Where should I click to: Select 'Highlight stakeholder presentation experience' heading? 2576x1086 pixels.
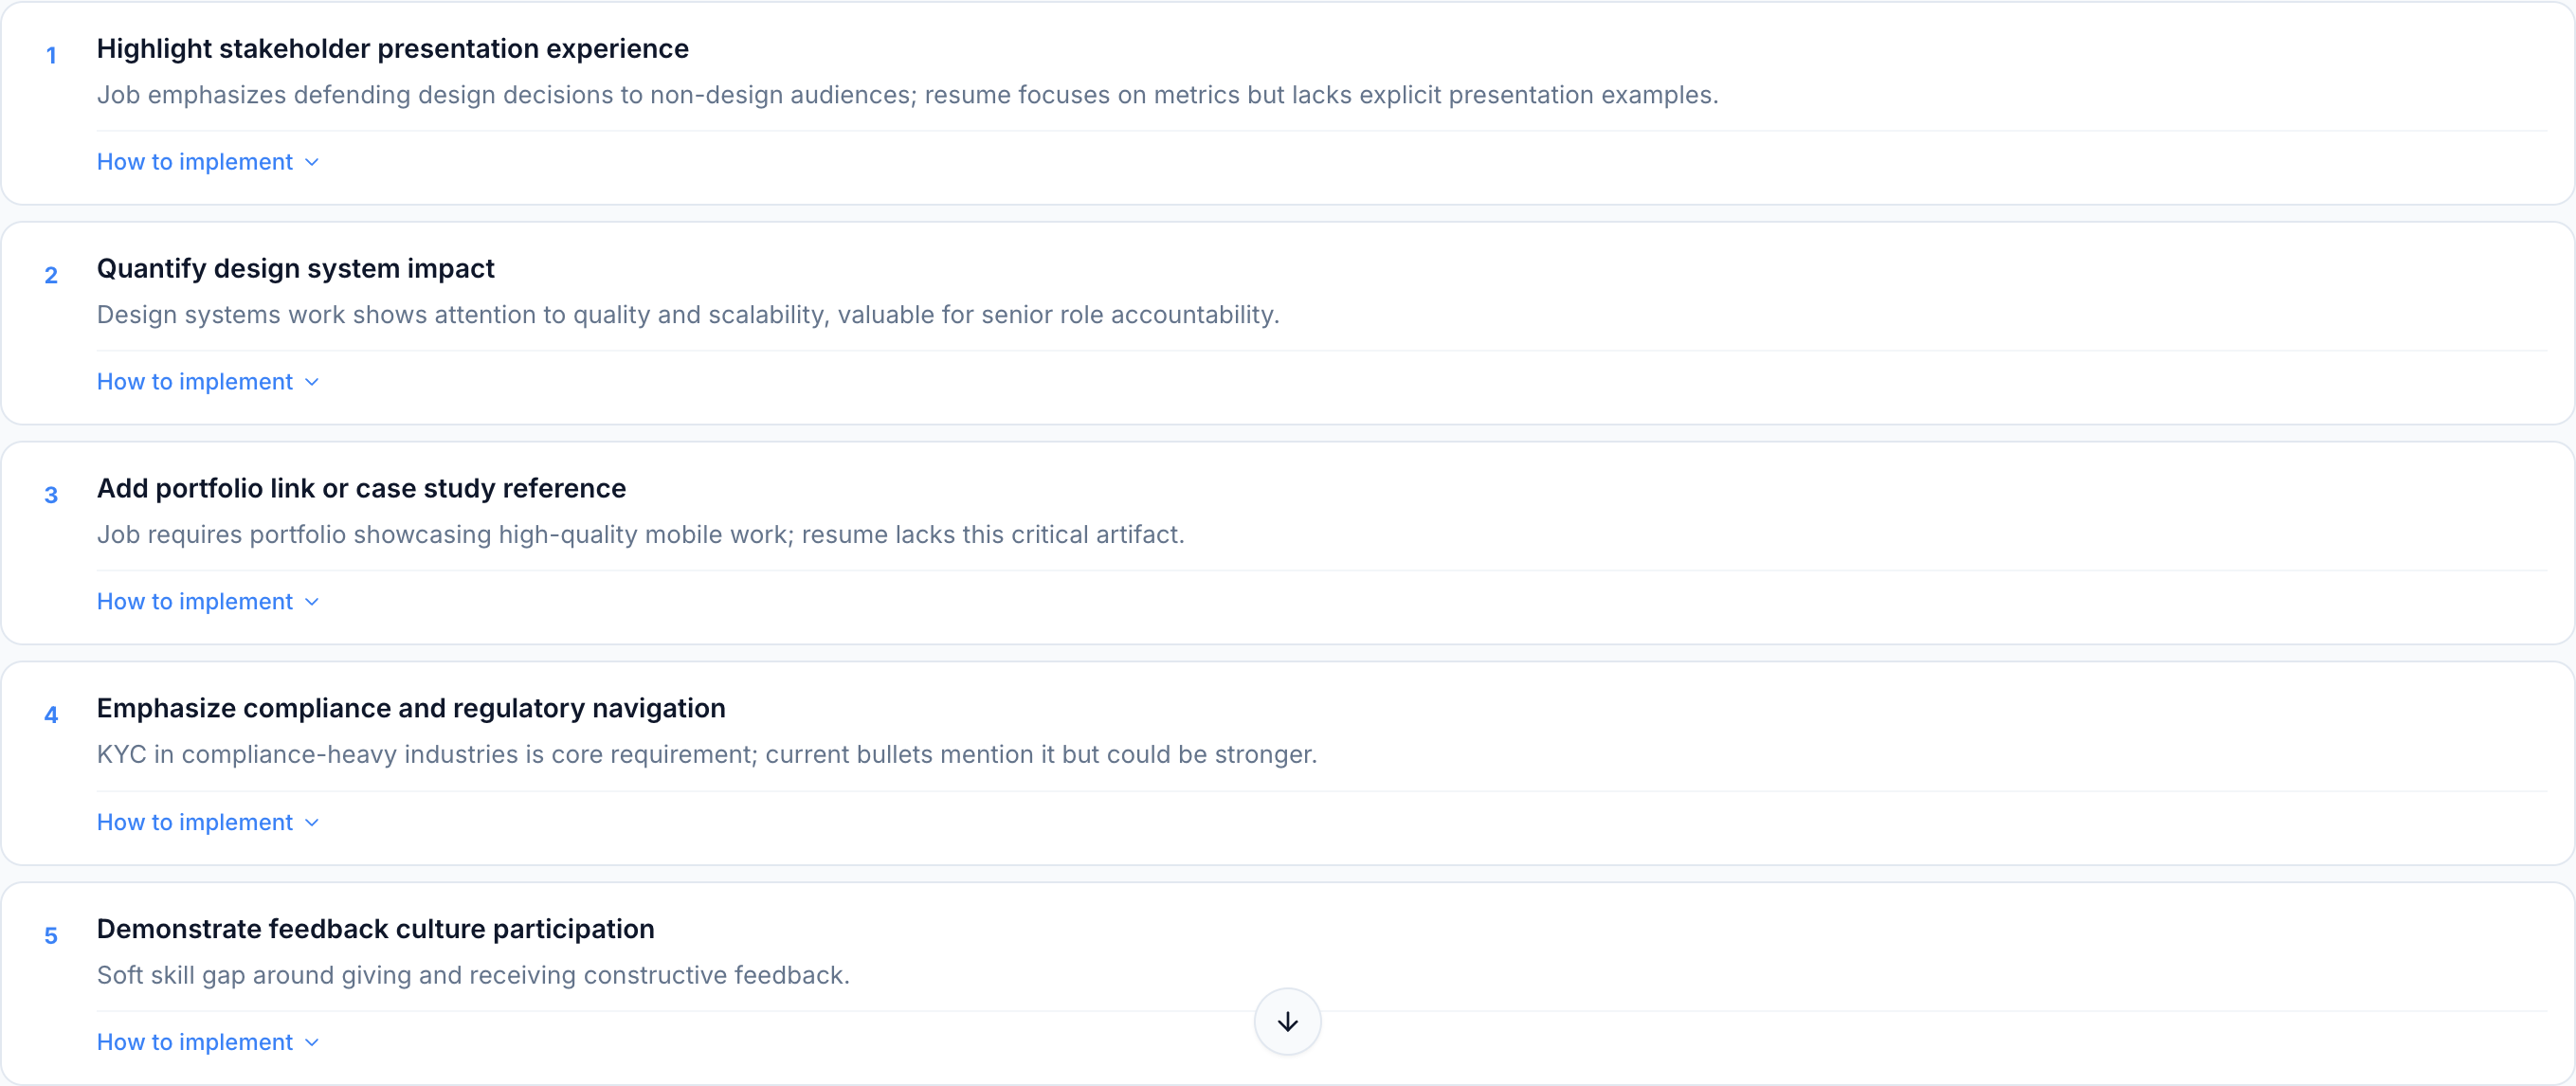(393, 48)
